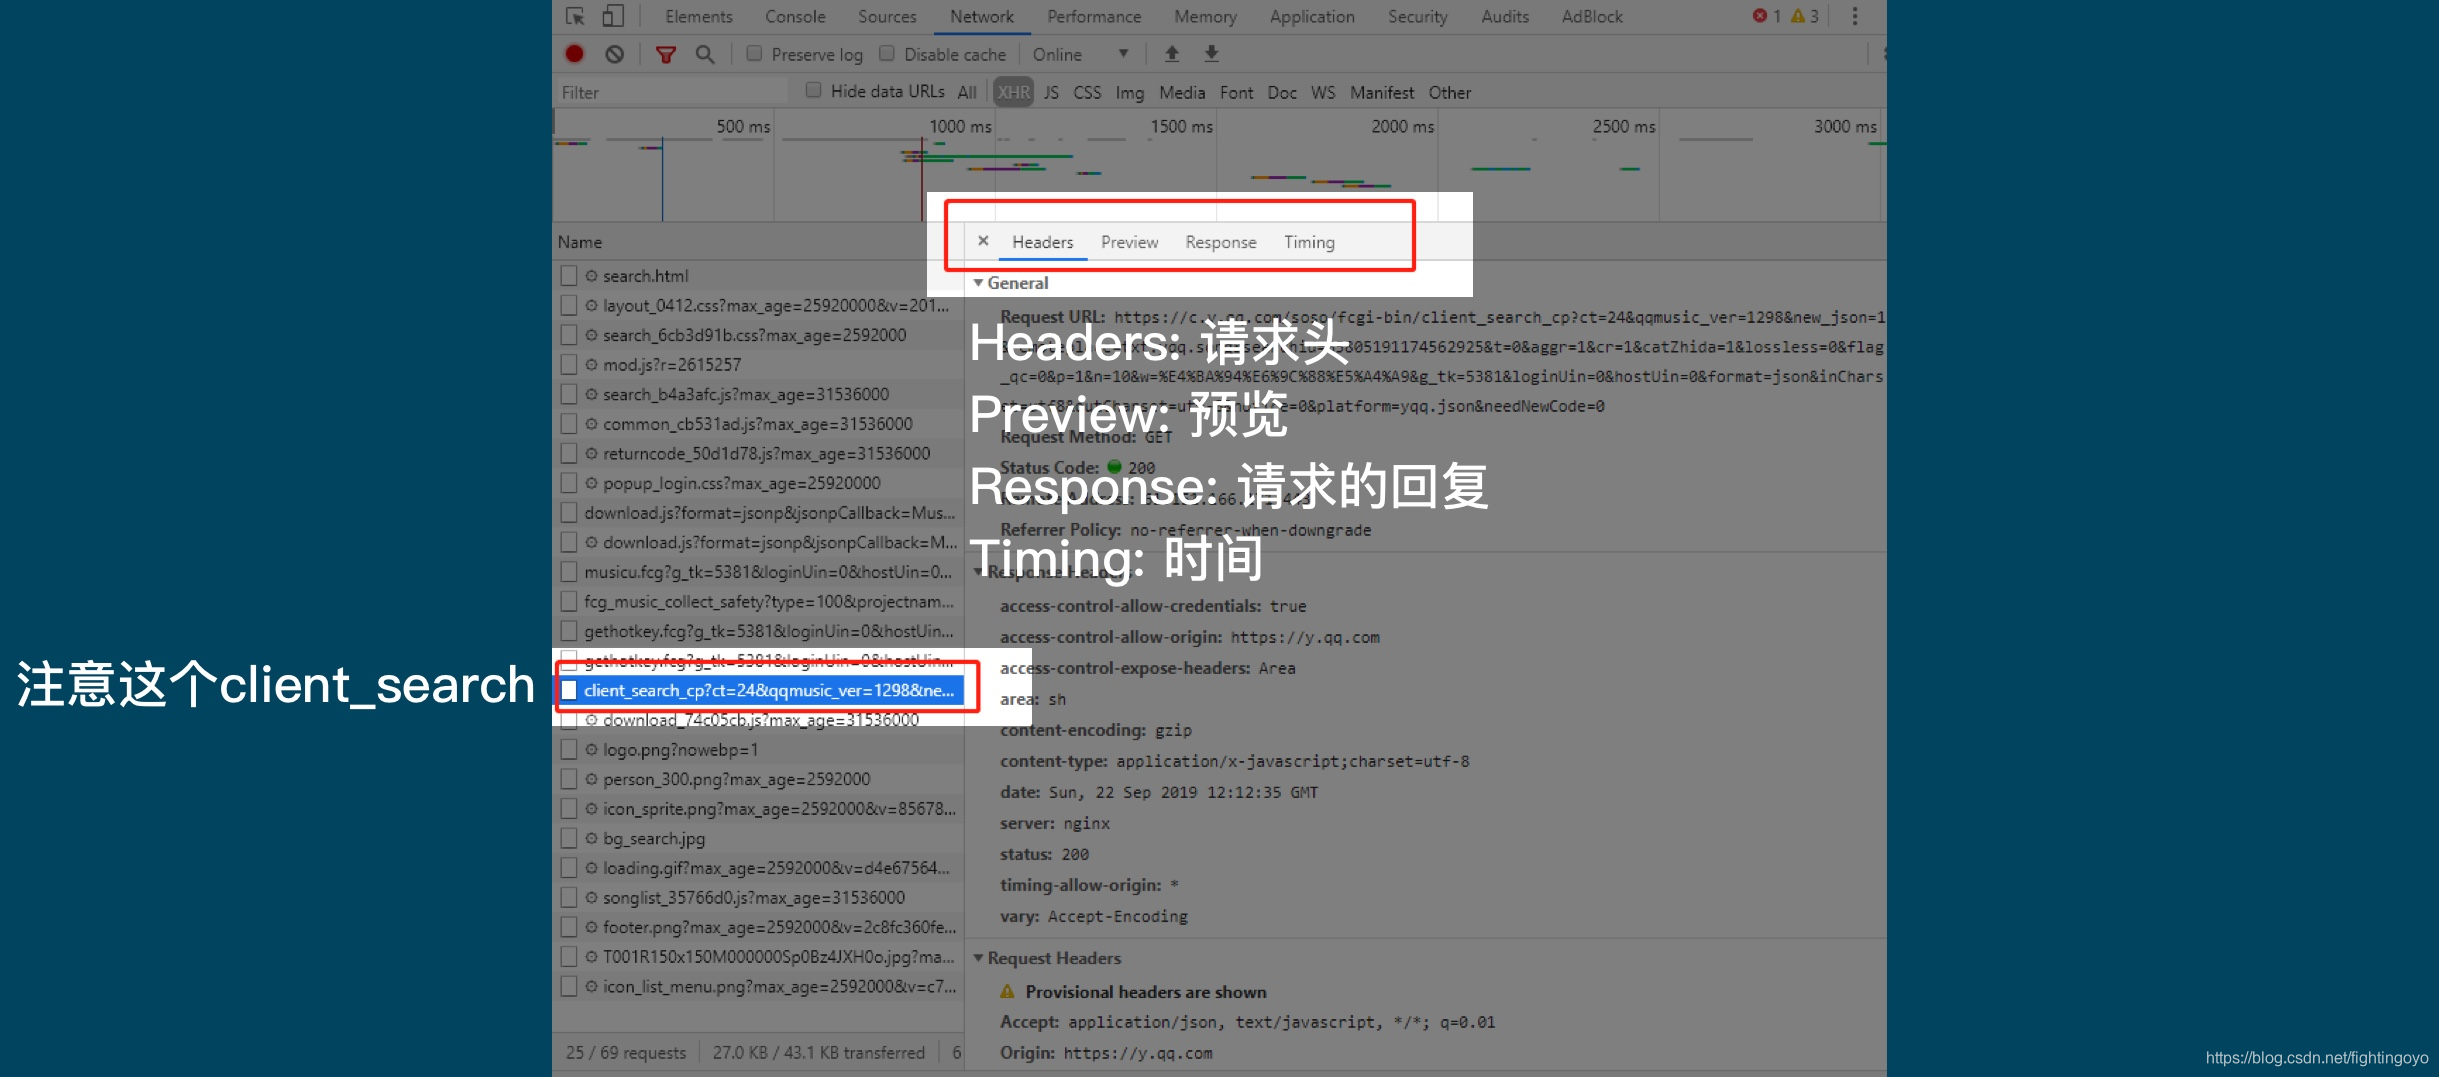
Task: Open the Online throttling dropdown
Action: coord(1080,54)
